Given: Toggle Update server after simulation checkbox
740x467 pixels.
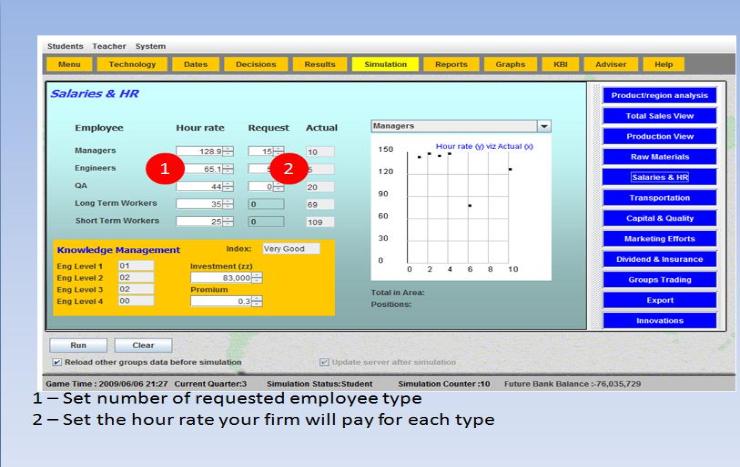Looking at the screenshot, I should pos(323,361).
